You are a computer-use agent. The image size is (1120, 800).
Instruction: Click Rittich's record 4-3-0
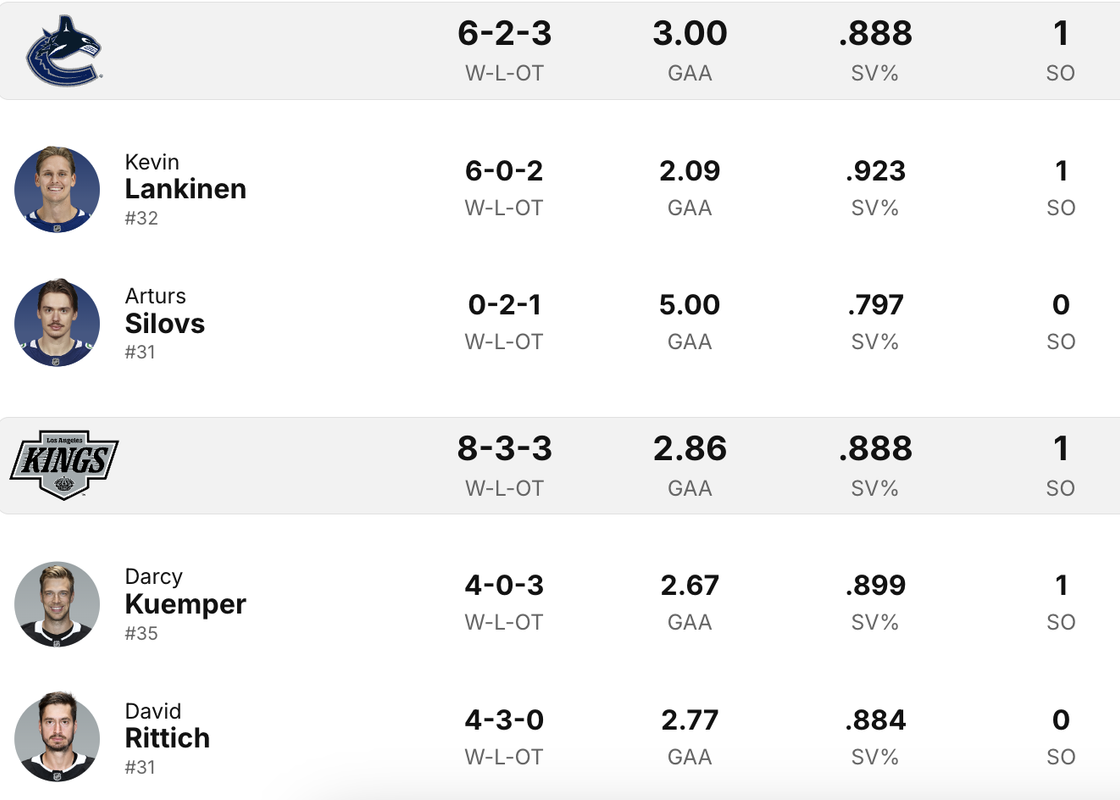click(504, 720)
